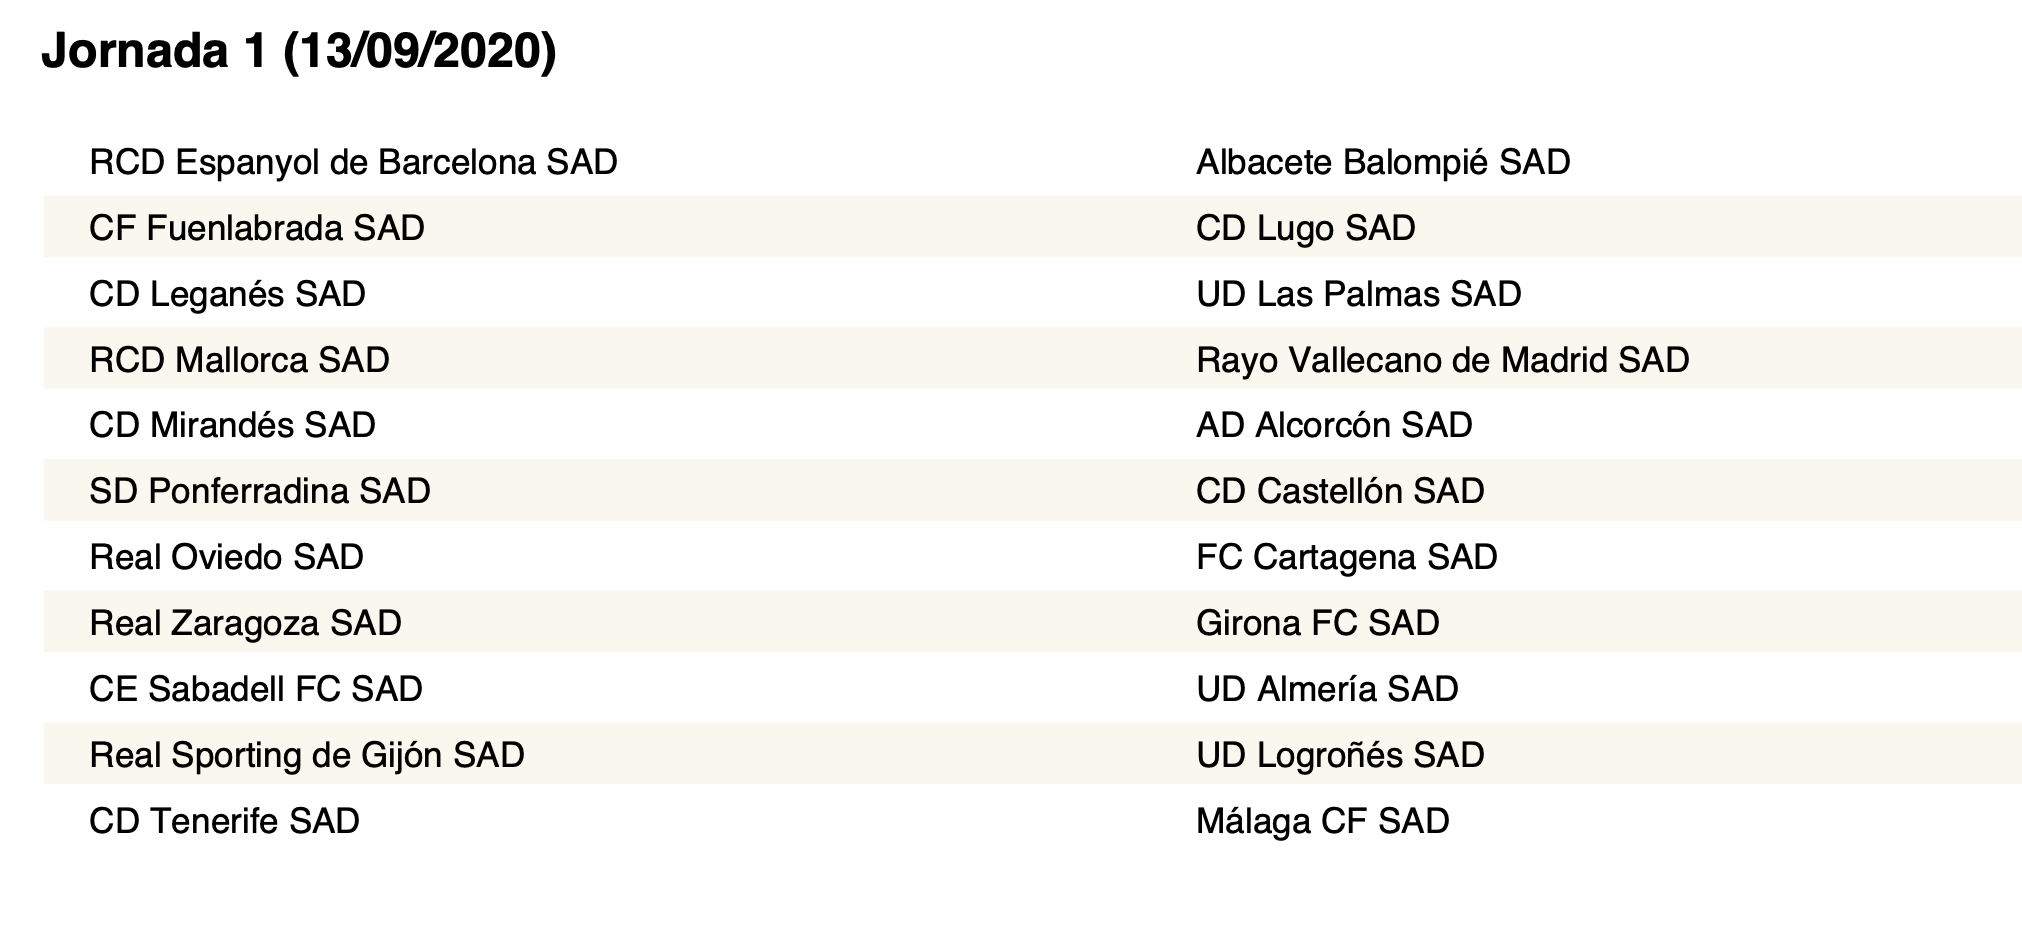Select CF Fuenlabrada SAD row
This screenshot has width=2022, height=938.
click(1032, 228)
